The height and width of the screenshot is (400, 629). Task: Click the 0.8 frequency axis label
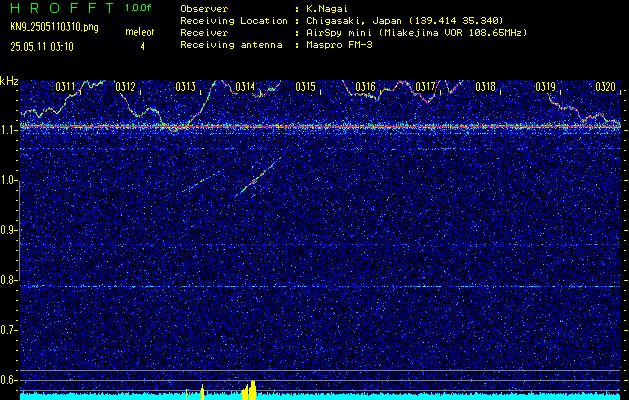[x=8, y=280]
